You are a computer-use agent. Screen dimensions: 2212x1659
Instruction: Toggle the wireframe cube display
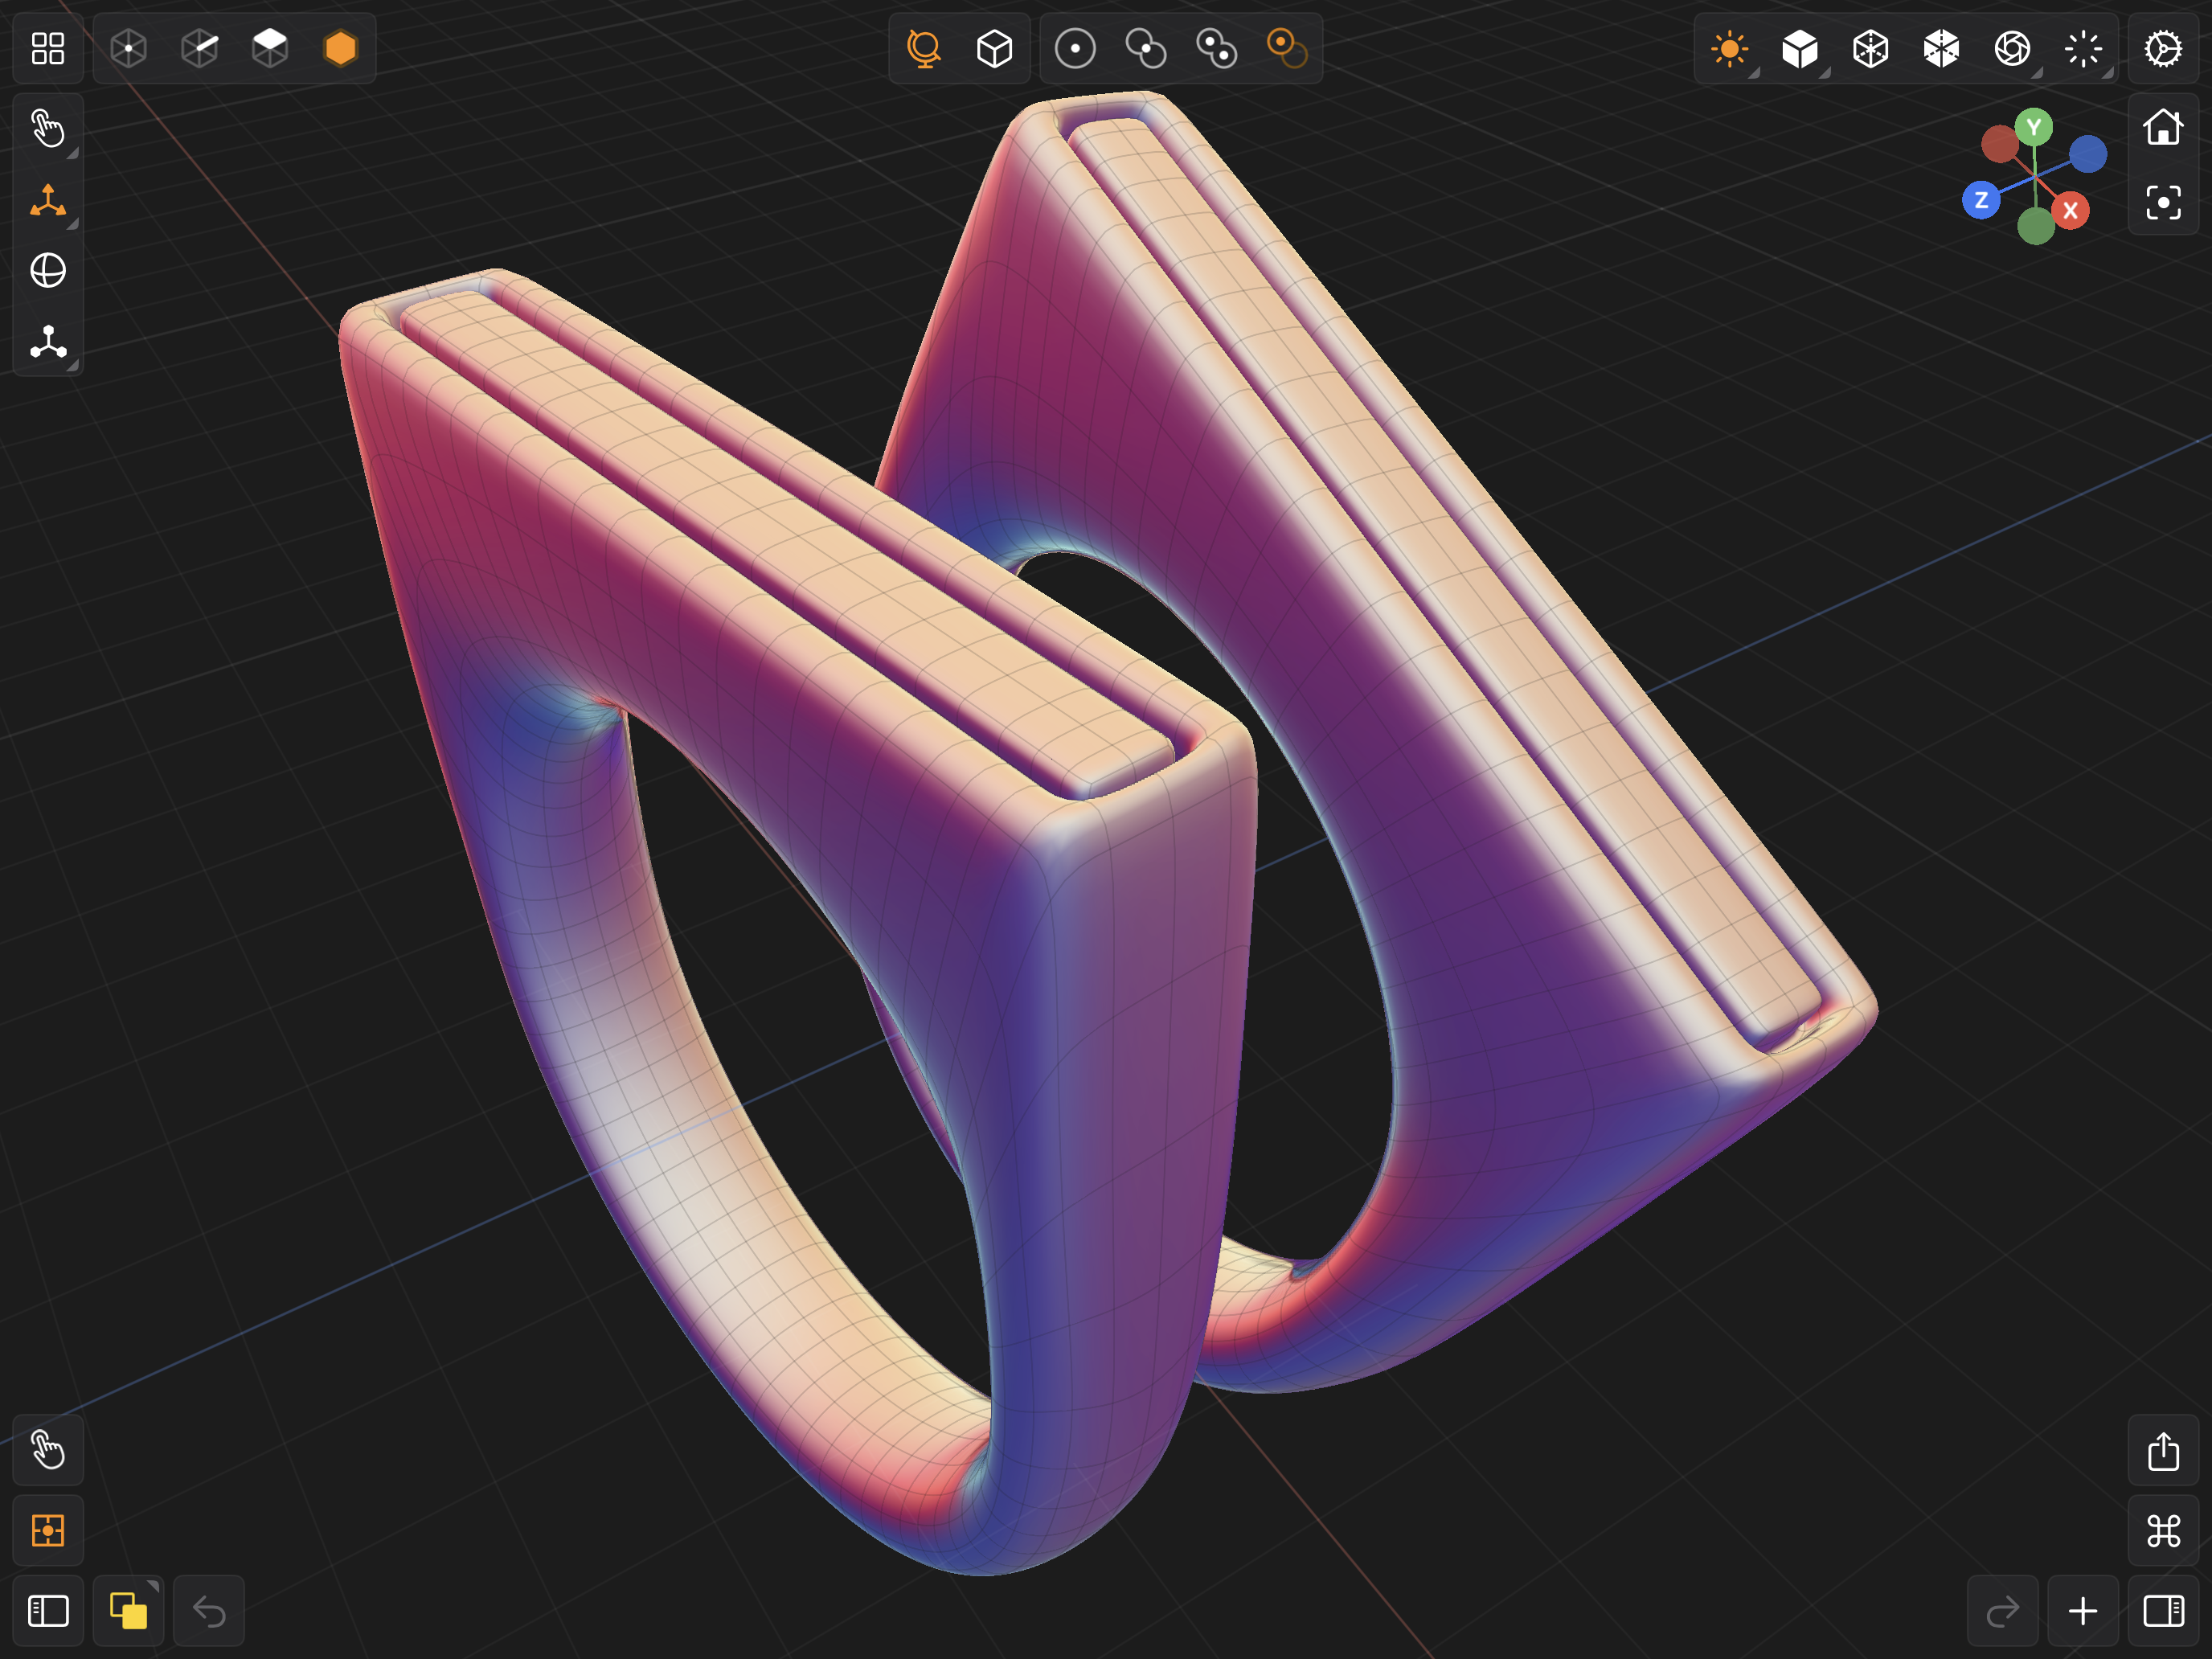pyautogui.click(x=1871, y=48)
